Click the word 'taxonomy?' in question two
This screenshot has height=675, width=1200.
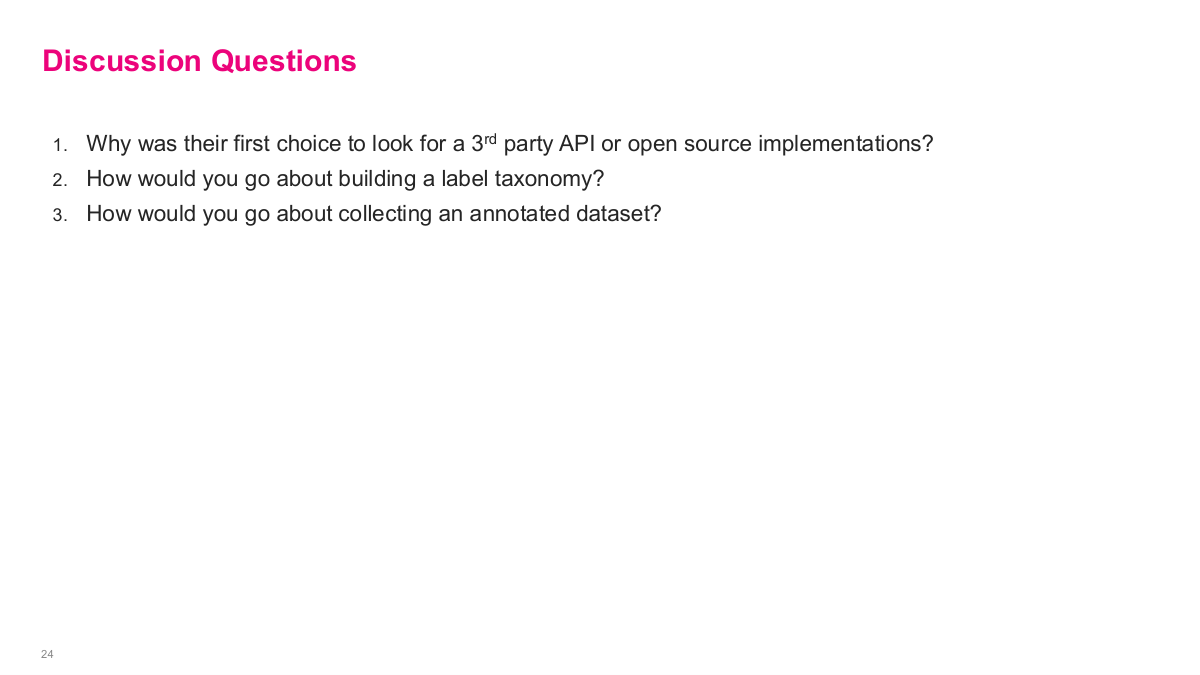[x=550, y=180]
